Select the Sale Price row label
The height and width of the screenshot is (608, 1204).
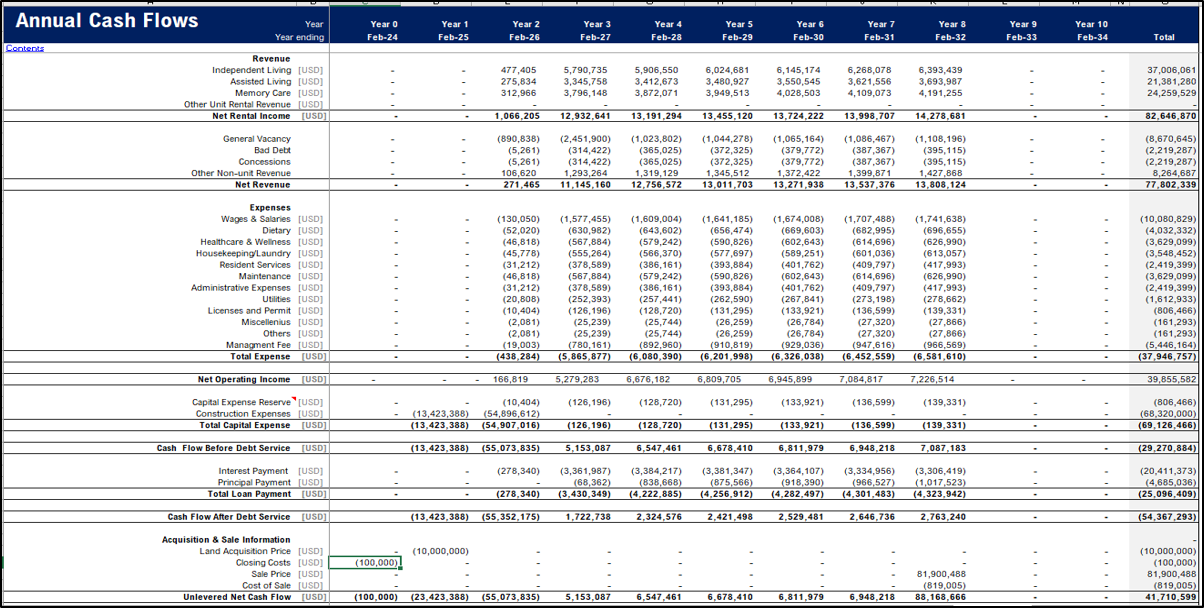272,574
